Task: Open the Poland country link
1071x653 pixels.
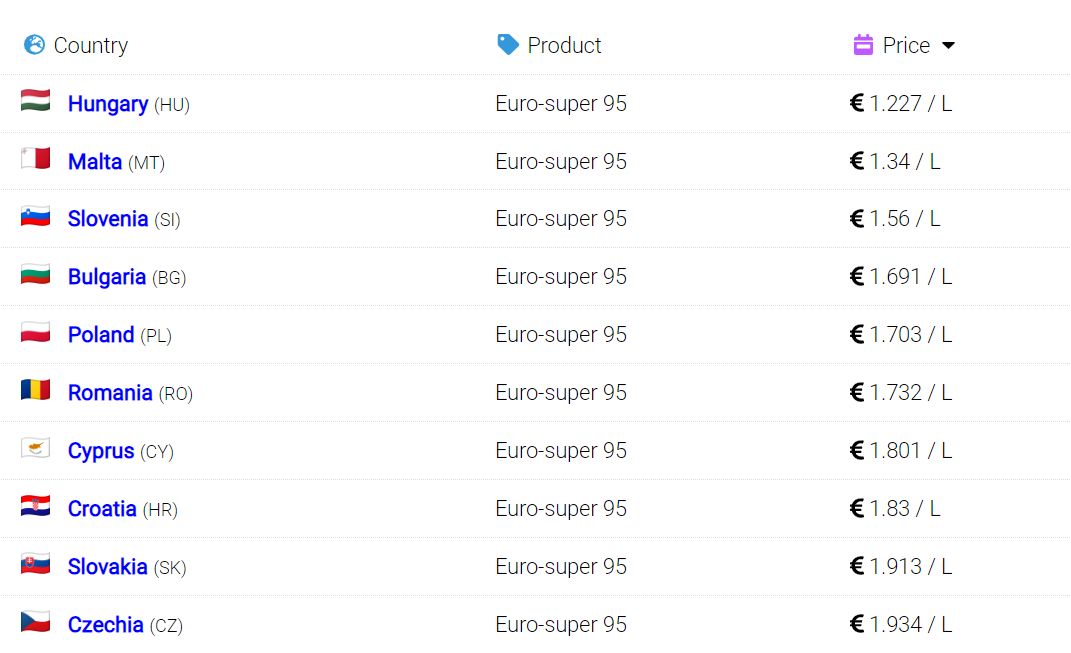Action: pyautogui.click(x=101, y=335)
